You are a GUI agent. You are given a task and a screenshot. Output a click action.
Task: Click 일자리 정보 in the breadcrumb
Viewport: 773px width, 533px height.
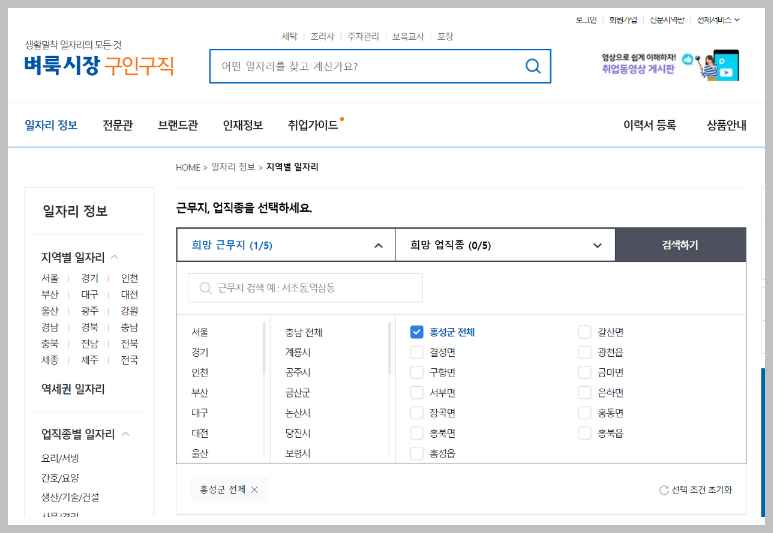coord(233,167)
